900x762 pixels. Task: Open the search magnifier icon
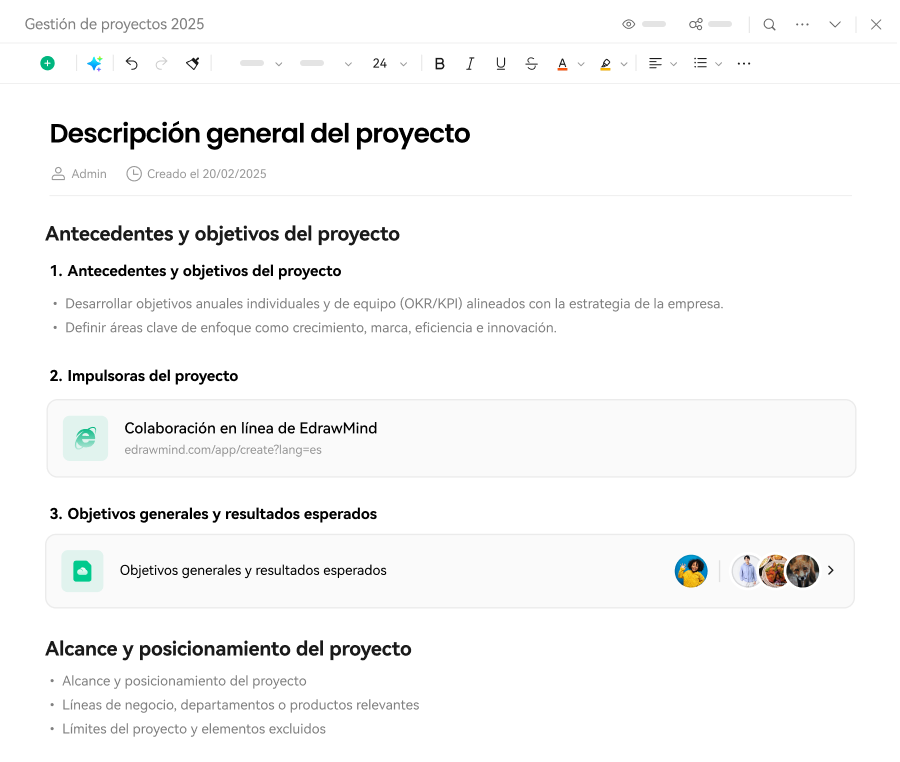[x=769, y=24]
